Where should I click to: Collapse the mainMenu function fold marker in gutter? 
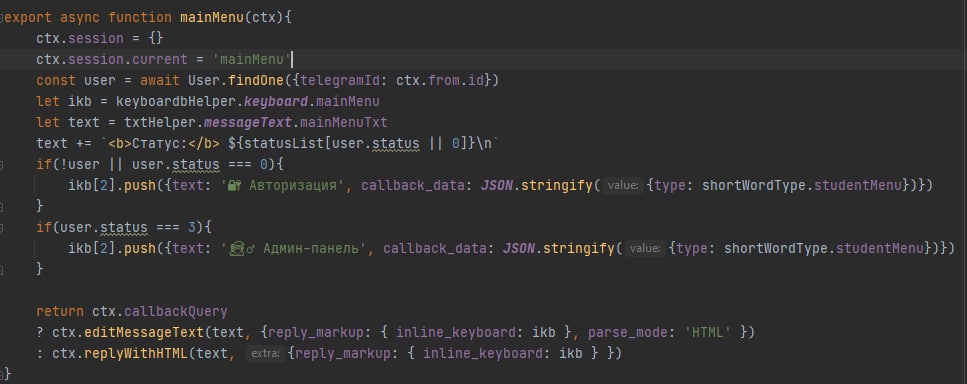pos(2,17)
